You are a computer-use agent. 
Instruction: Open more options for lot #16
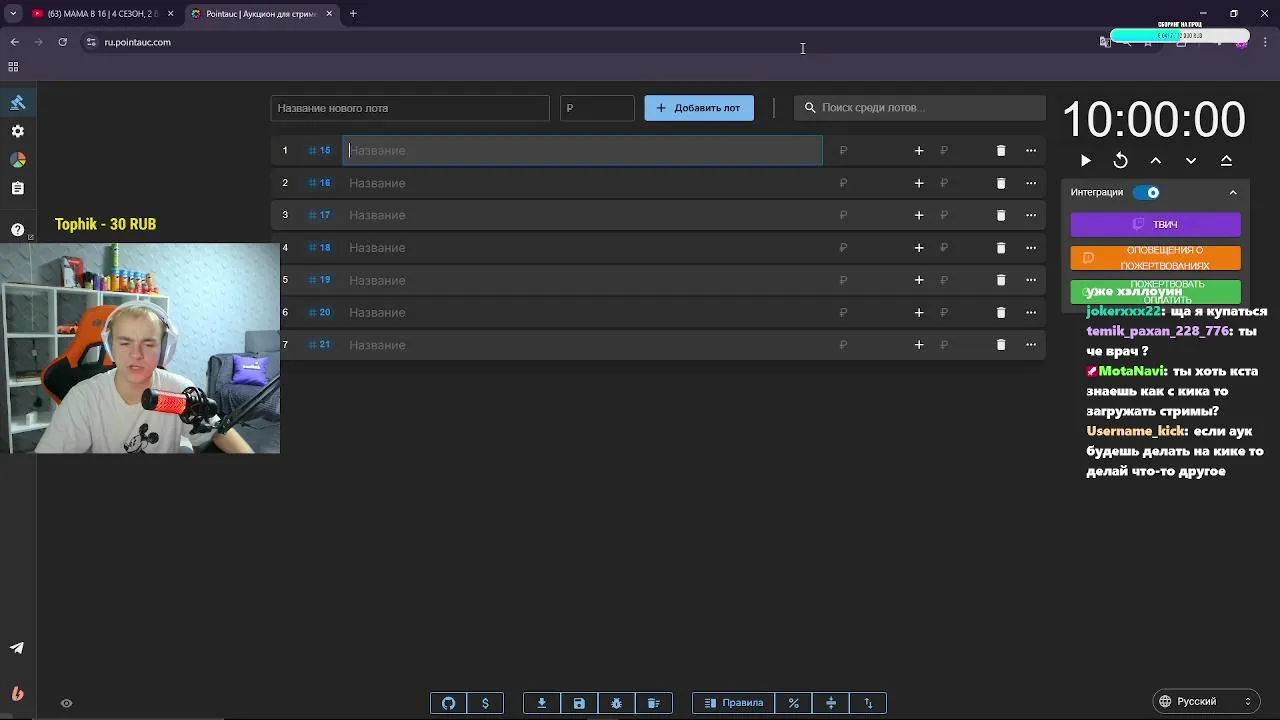[x=1031, y=183]
